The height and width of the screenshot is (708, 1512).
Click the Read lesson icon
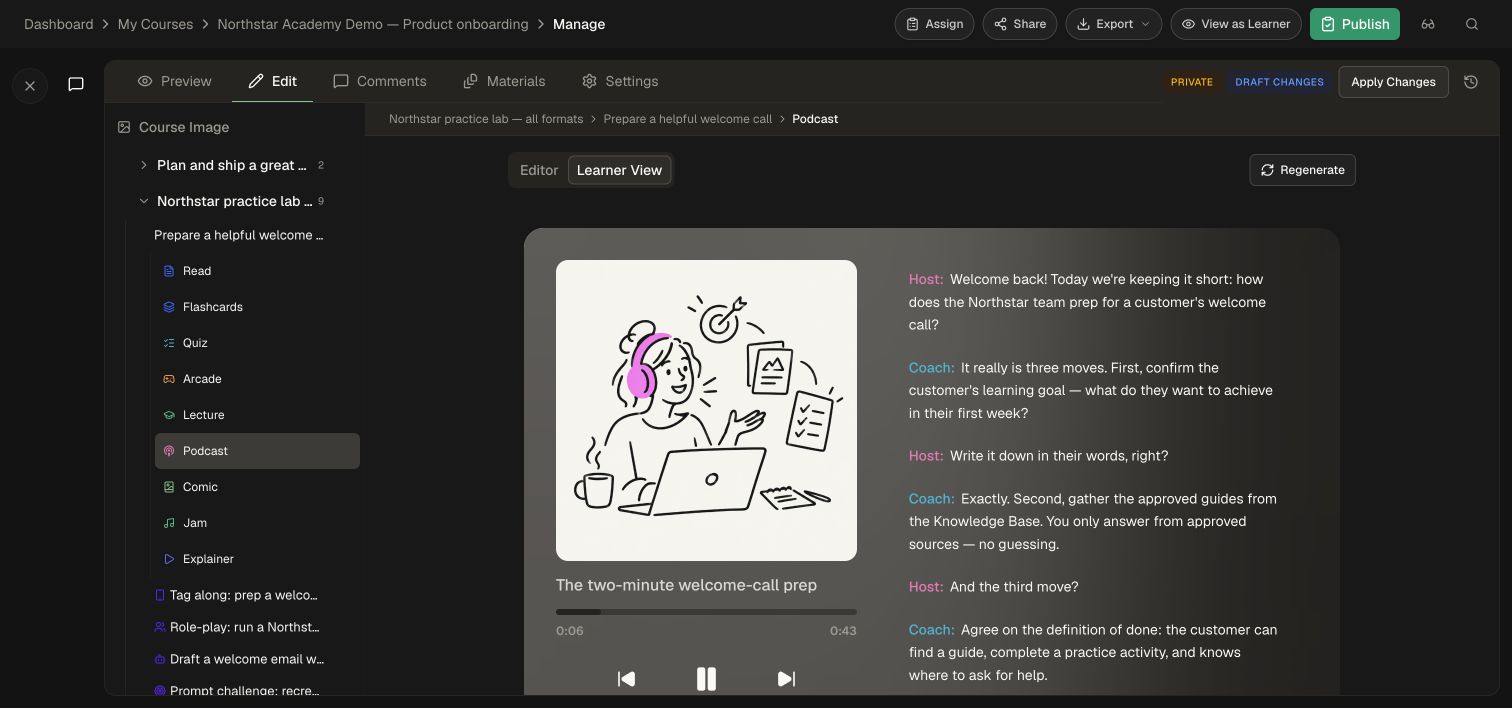(x=169, y=271)
